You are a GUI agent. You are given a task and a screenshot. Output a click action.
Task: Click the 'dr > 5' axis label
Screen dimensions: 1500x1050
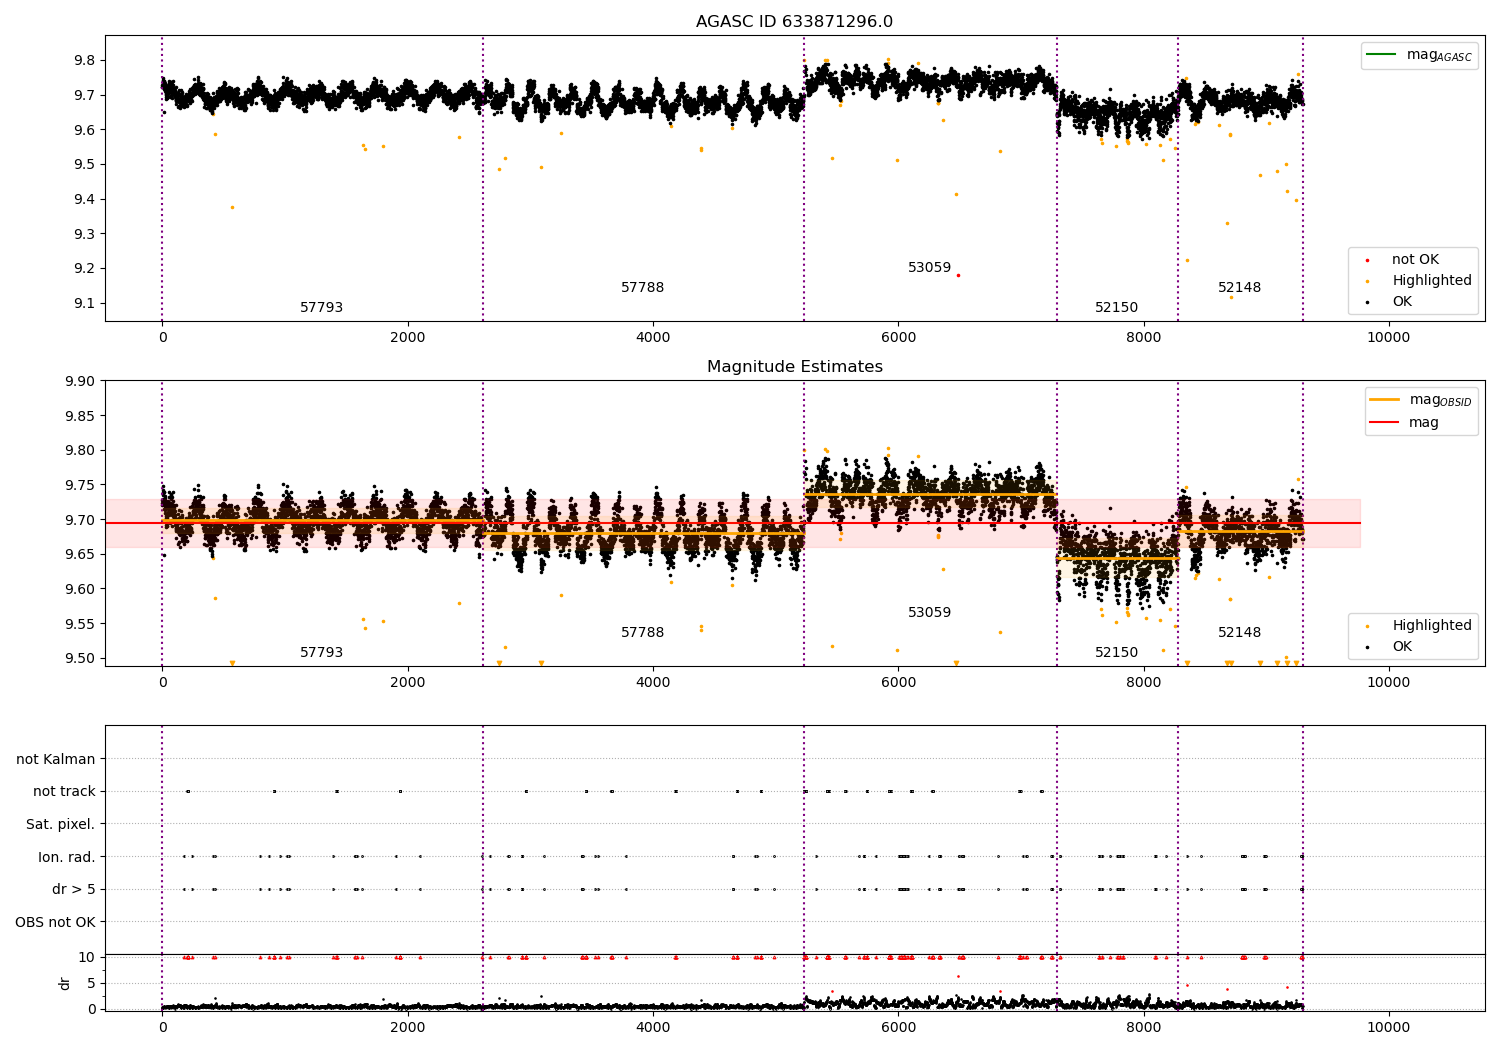click(74, 890)
